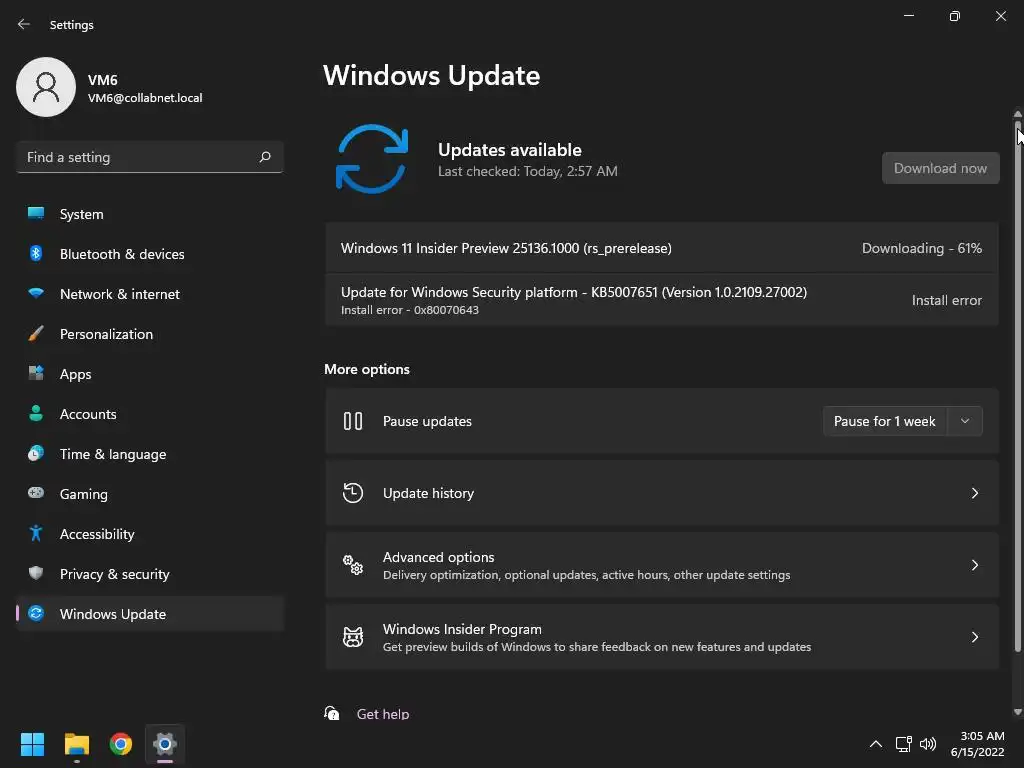Click the Advanced options gears icon

coord(353,565)
